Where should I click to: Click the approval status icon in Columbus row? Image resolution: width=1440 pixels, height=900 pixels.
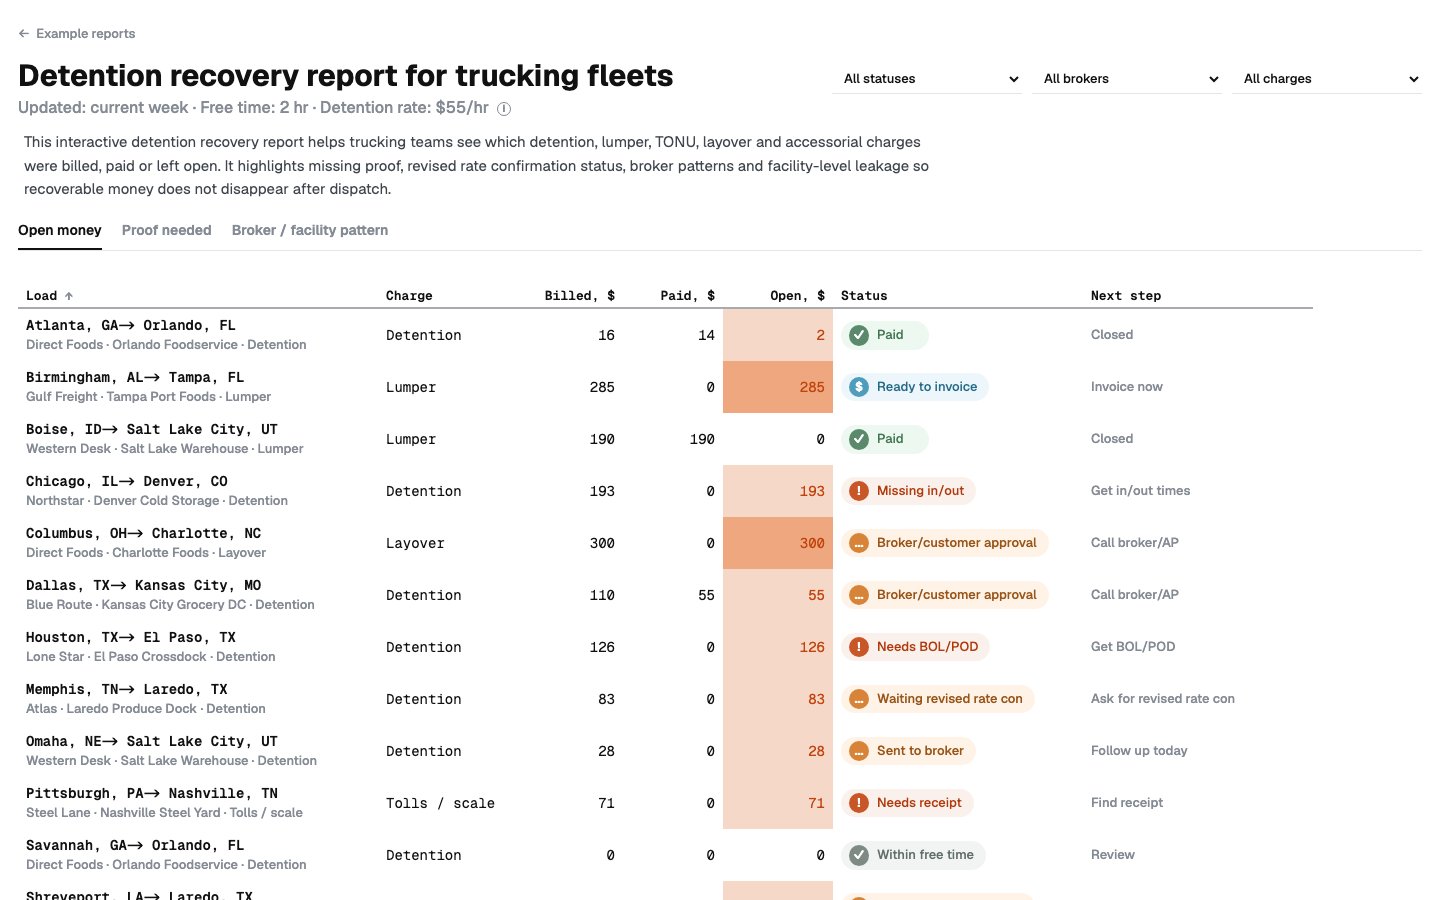(859, 543)
